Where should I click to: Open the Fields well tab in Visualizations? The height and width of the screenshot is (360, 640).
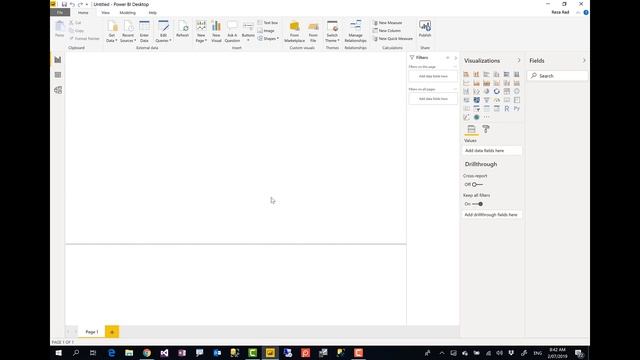(x=471, y=129)
